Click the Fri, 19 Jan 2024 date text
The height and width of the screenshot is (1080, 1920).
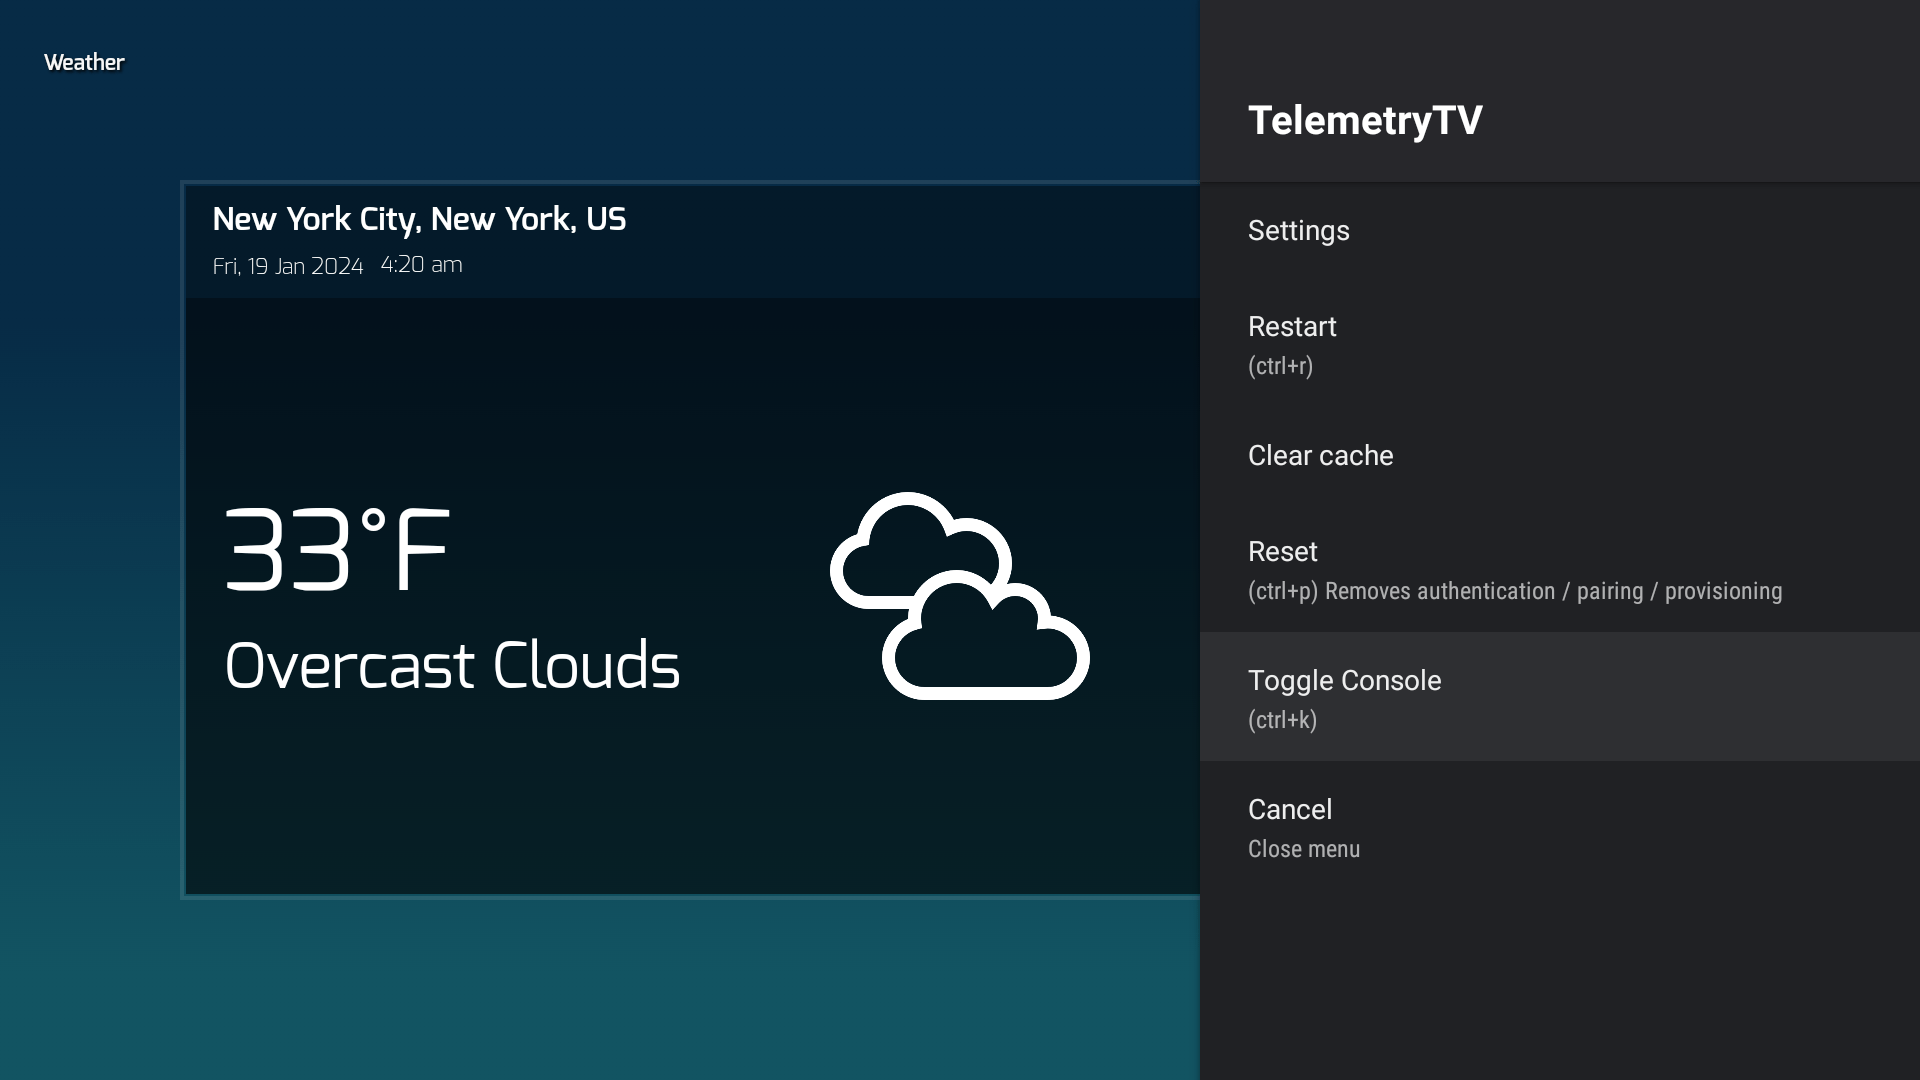point(288,266)
